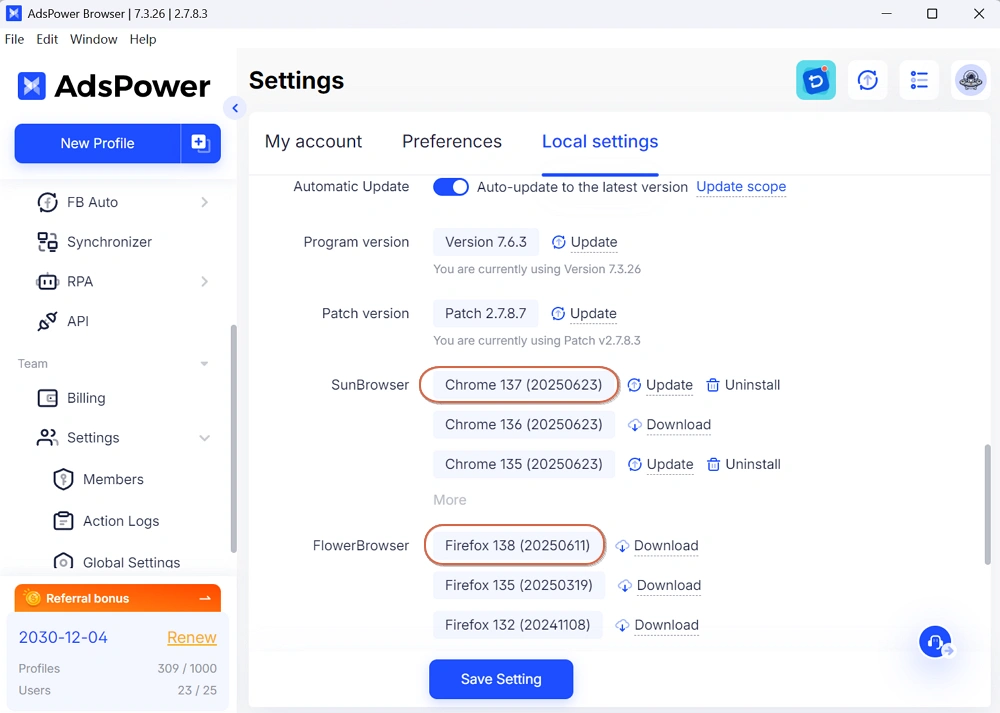This screenshot has width=1000, height=713.
Task: Click the settings panel vertical scrollbar
Action: coord(988,504)
